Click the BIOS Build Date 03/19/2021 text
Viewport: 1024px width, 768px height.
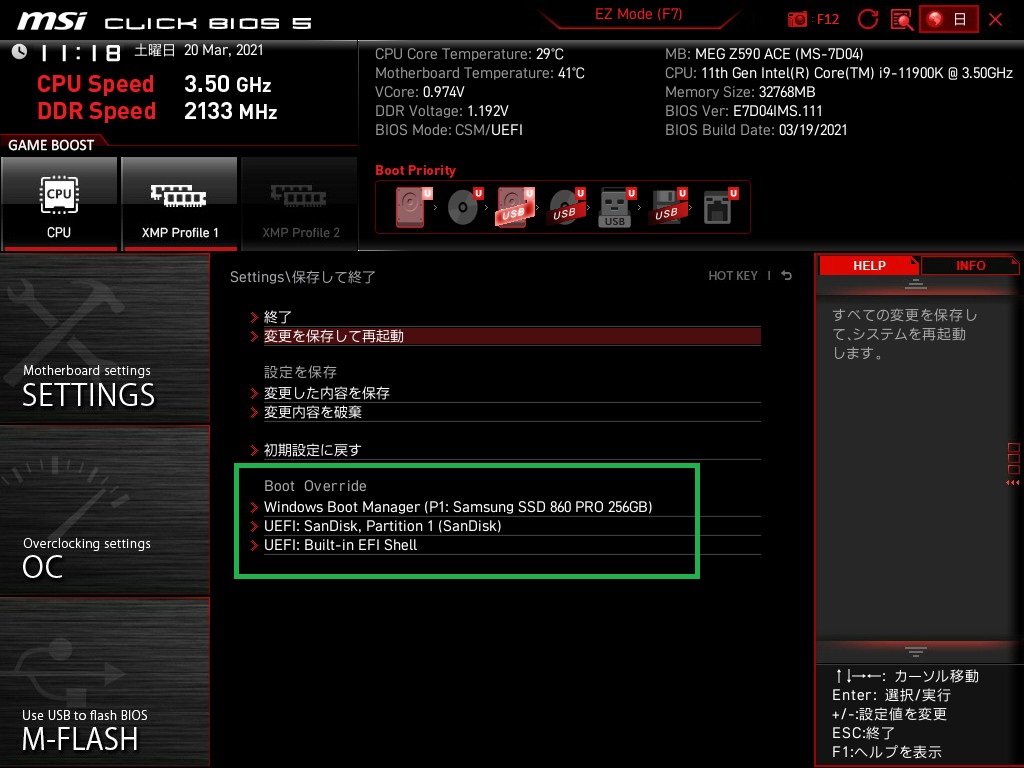coord(756,130)
